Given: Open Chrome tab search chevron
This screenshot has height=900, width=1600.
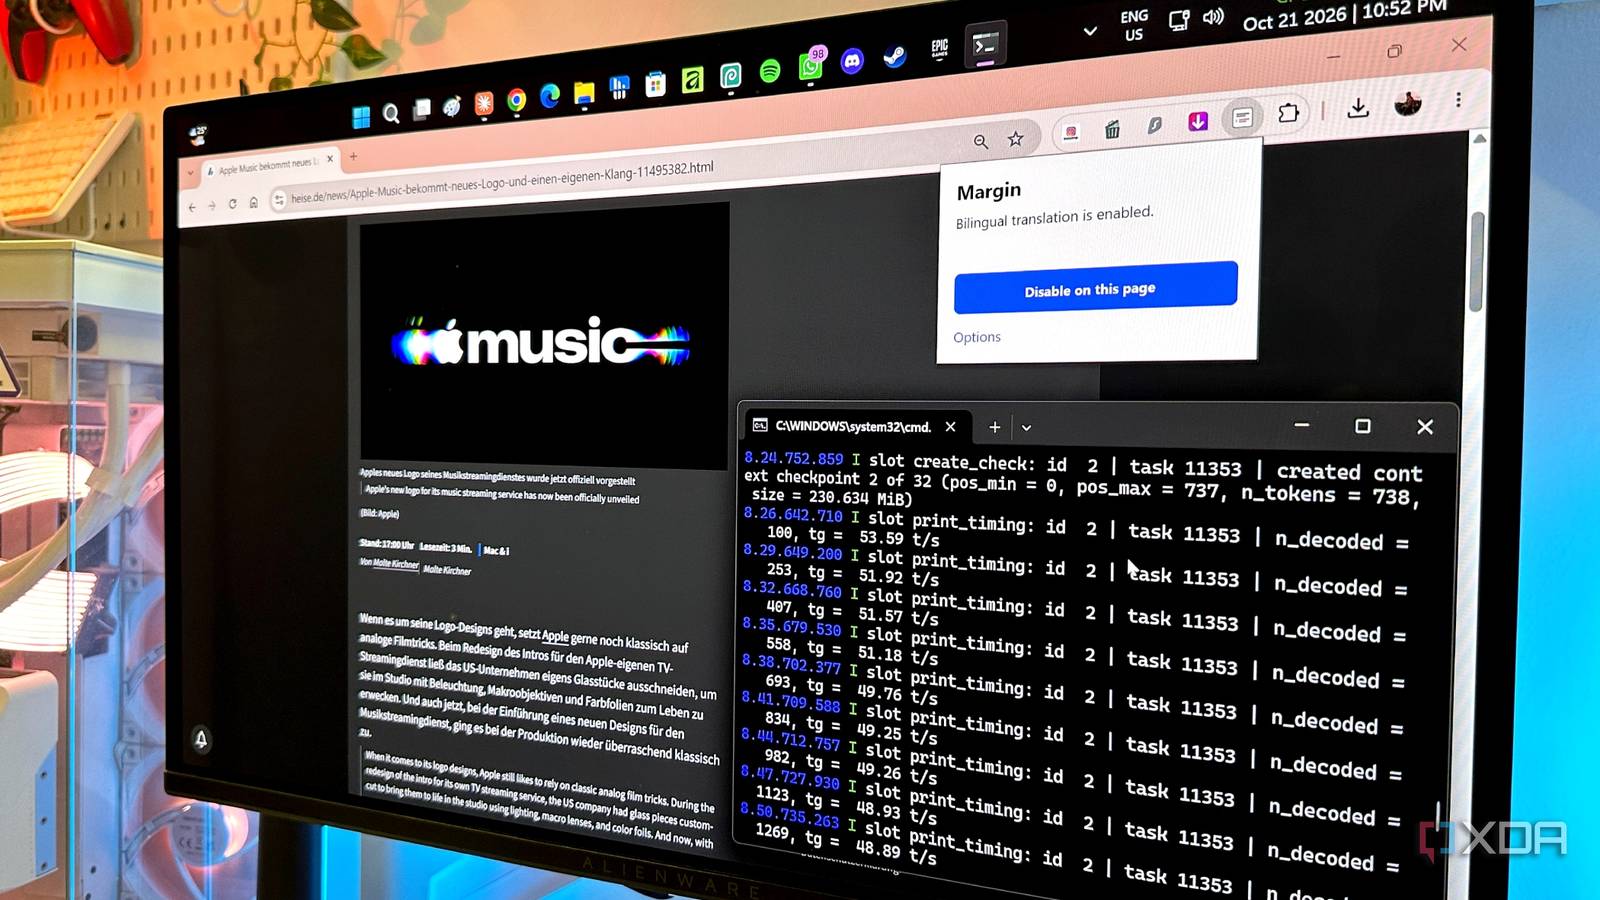Looking at the screenshot, I should click(191, 173).
